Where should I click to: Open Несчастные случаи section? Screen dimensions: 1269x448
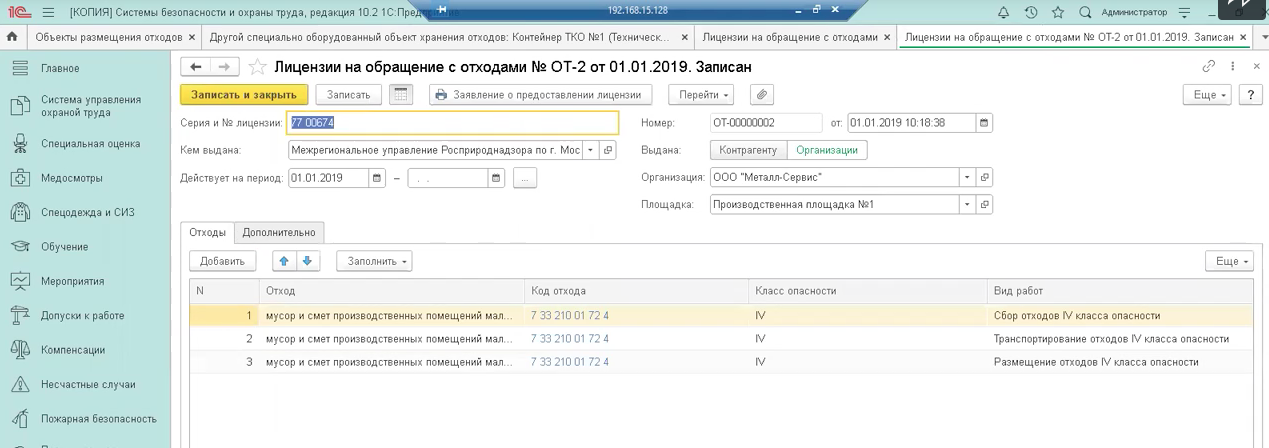(88, 384)
